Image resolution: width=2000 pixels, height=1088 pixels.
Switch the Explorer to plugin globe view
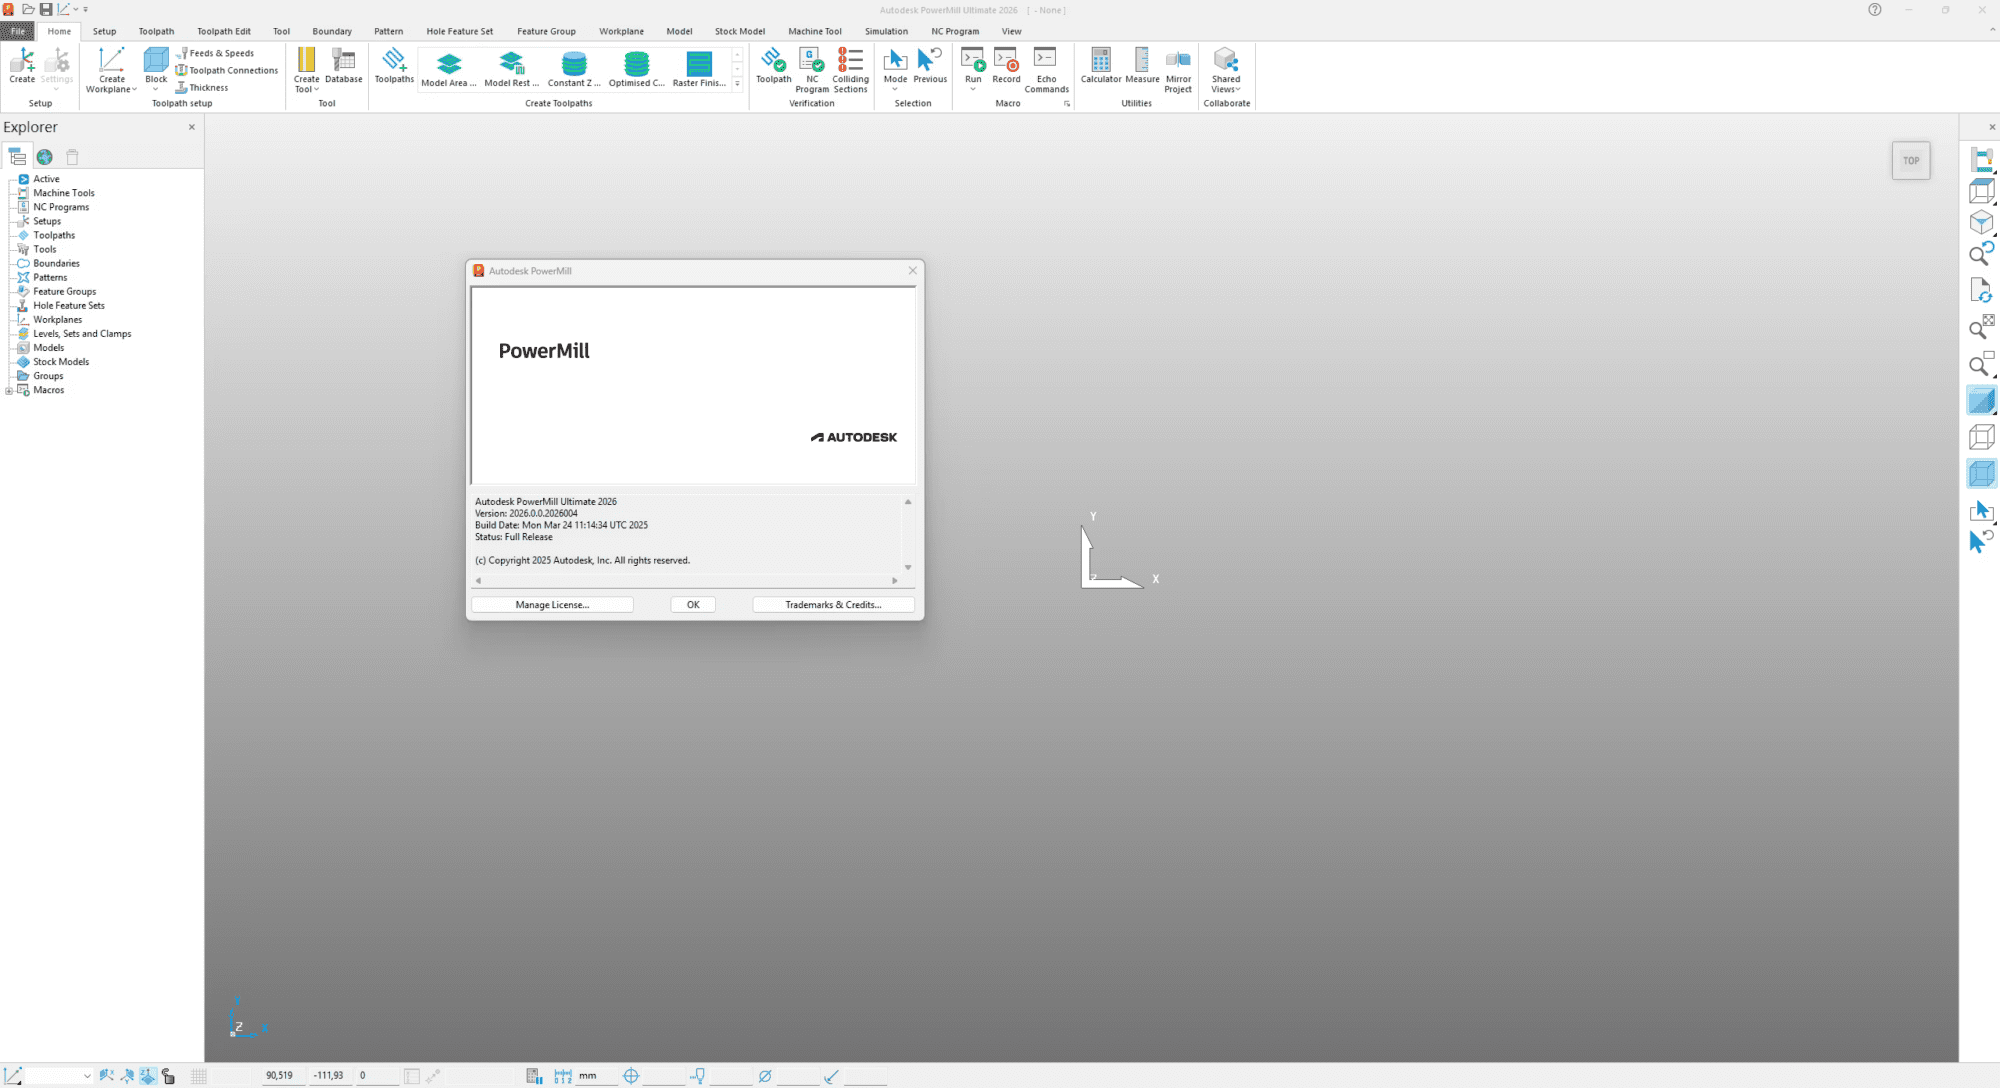(44, 157)
